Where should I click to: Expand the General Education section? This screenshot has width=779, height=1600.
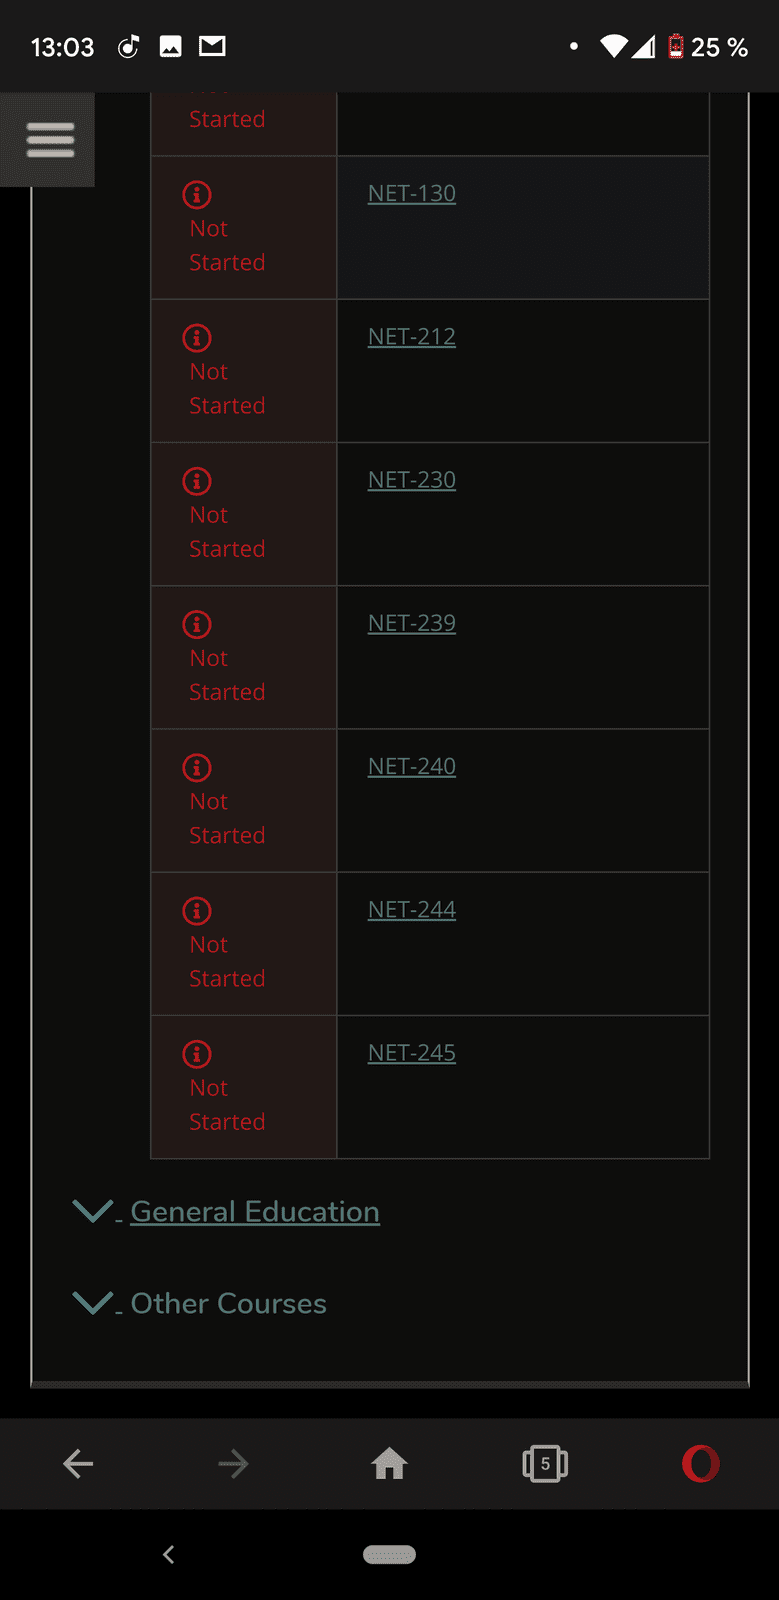click(x=254, y=1212)
